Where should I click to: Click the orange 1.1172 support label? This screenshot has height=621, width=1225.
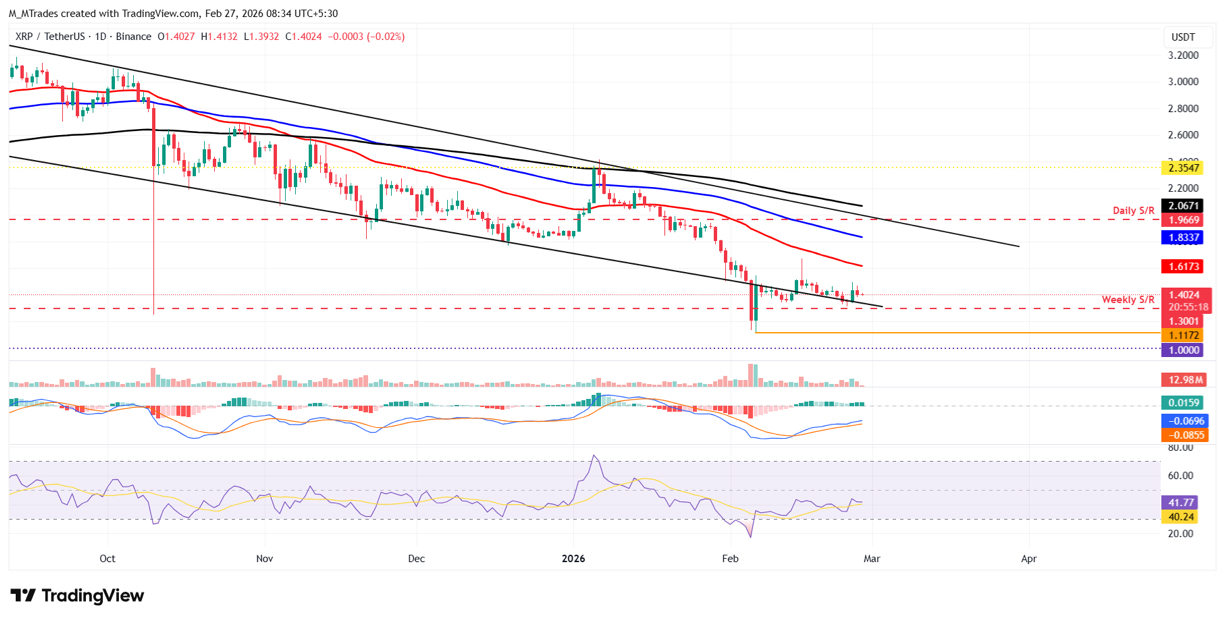click(1184, 336)
